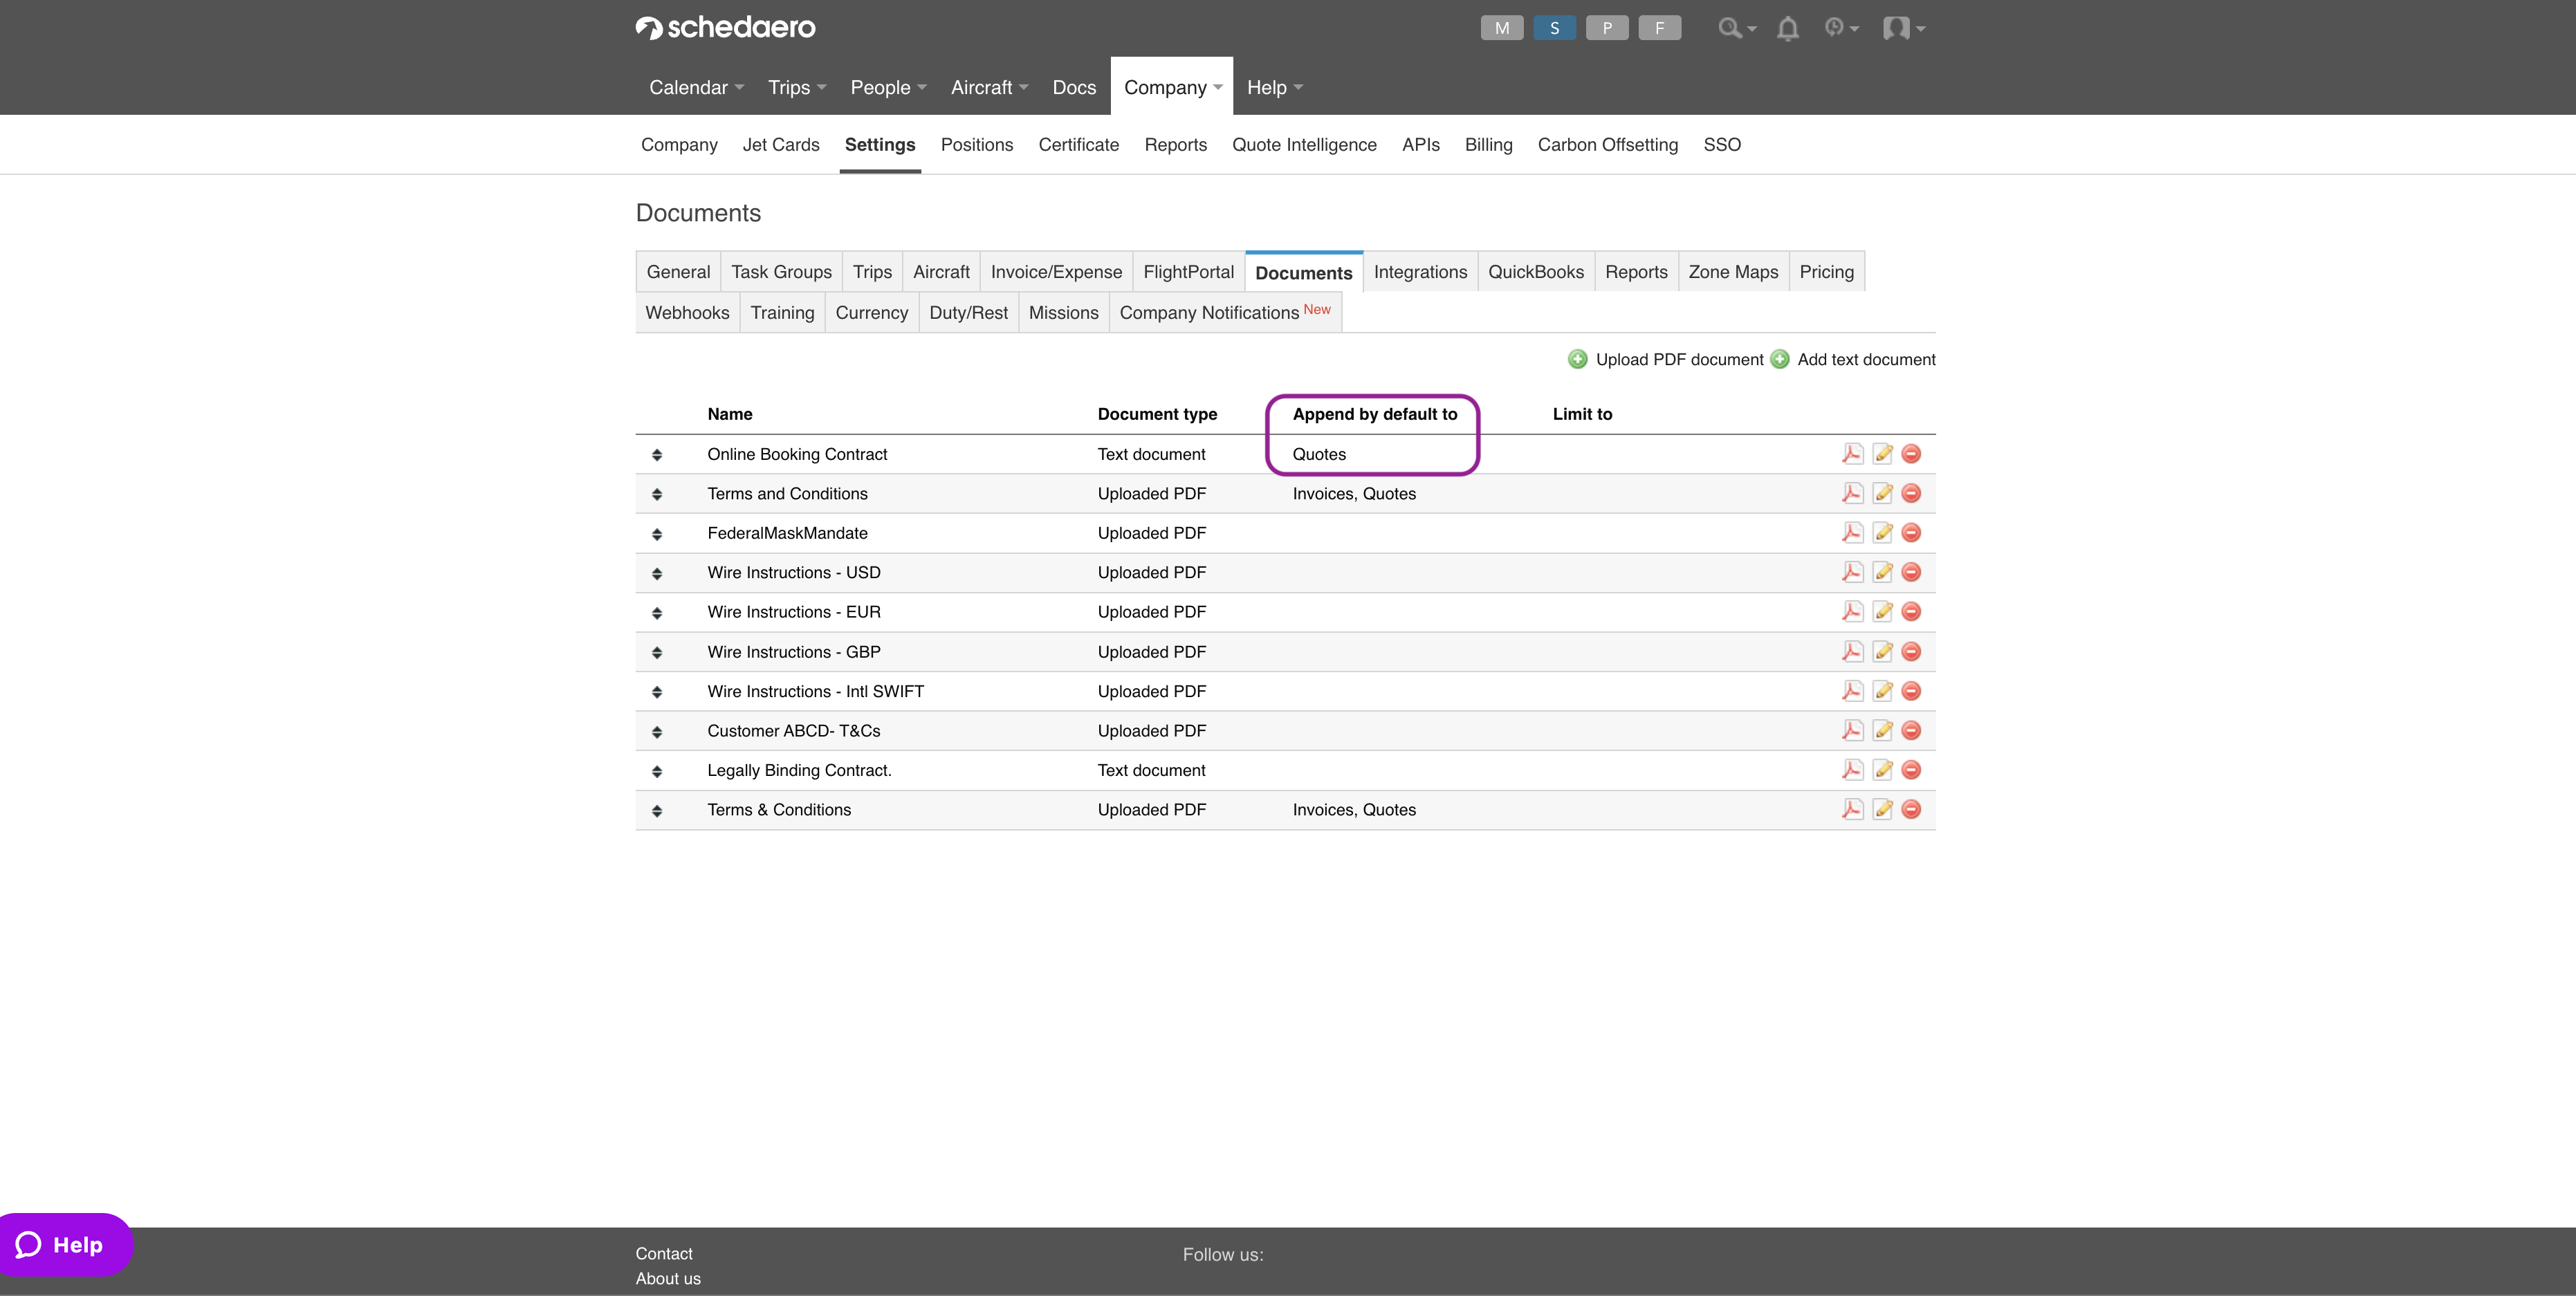Open the Billing page
This screenshot has width=2576, height=1296.
(x=1488, y=144)
